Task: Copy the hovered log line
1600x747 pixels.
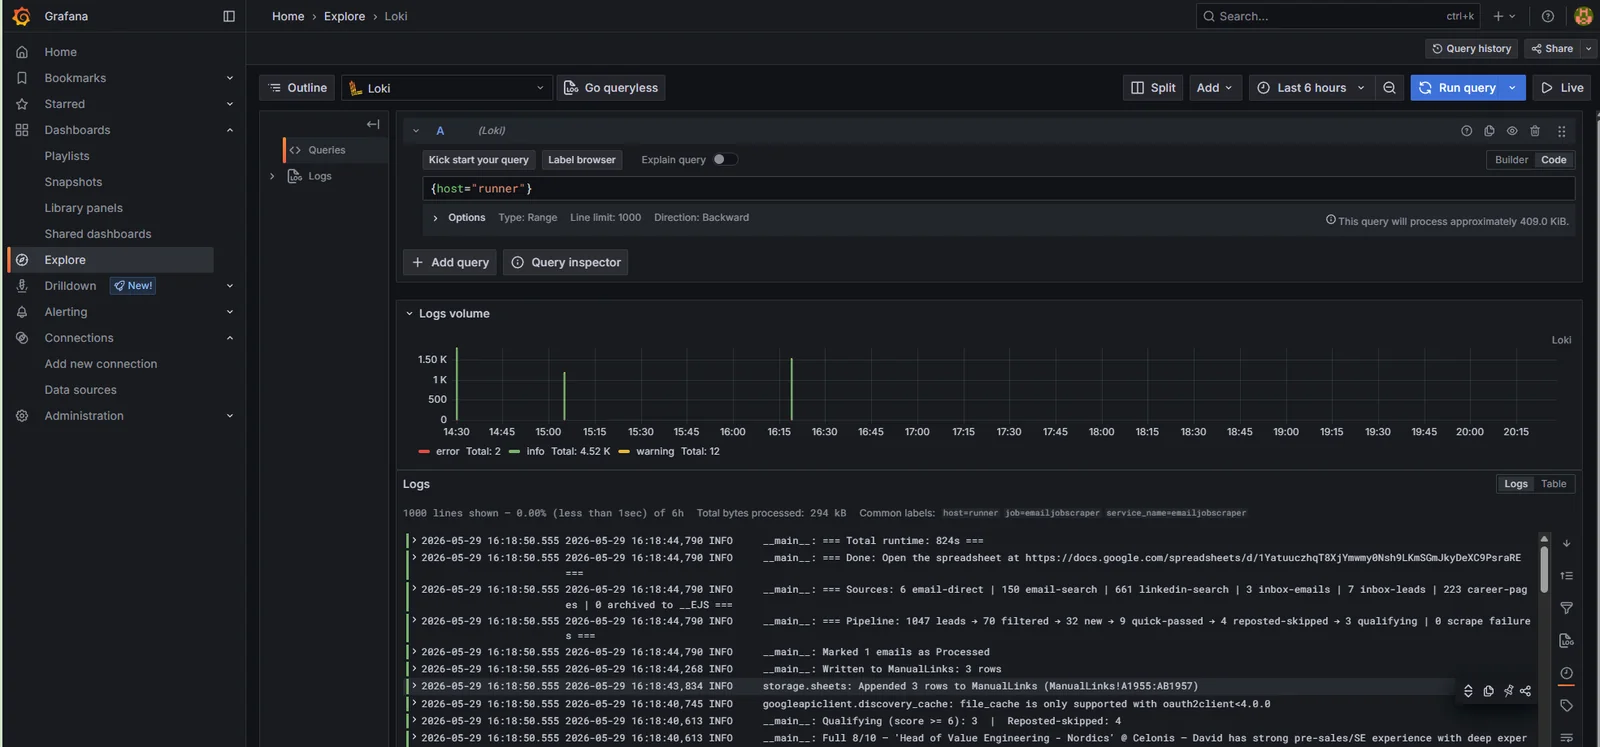Action: (1488, 691)
